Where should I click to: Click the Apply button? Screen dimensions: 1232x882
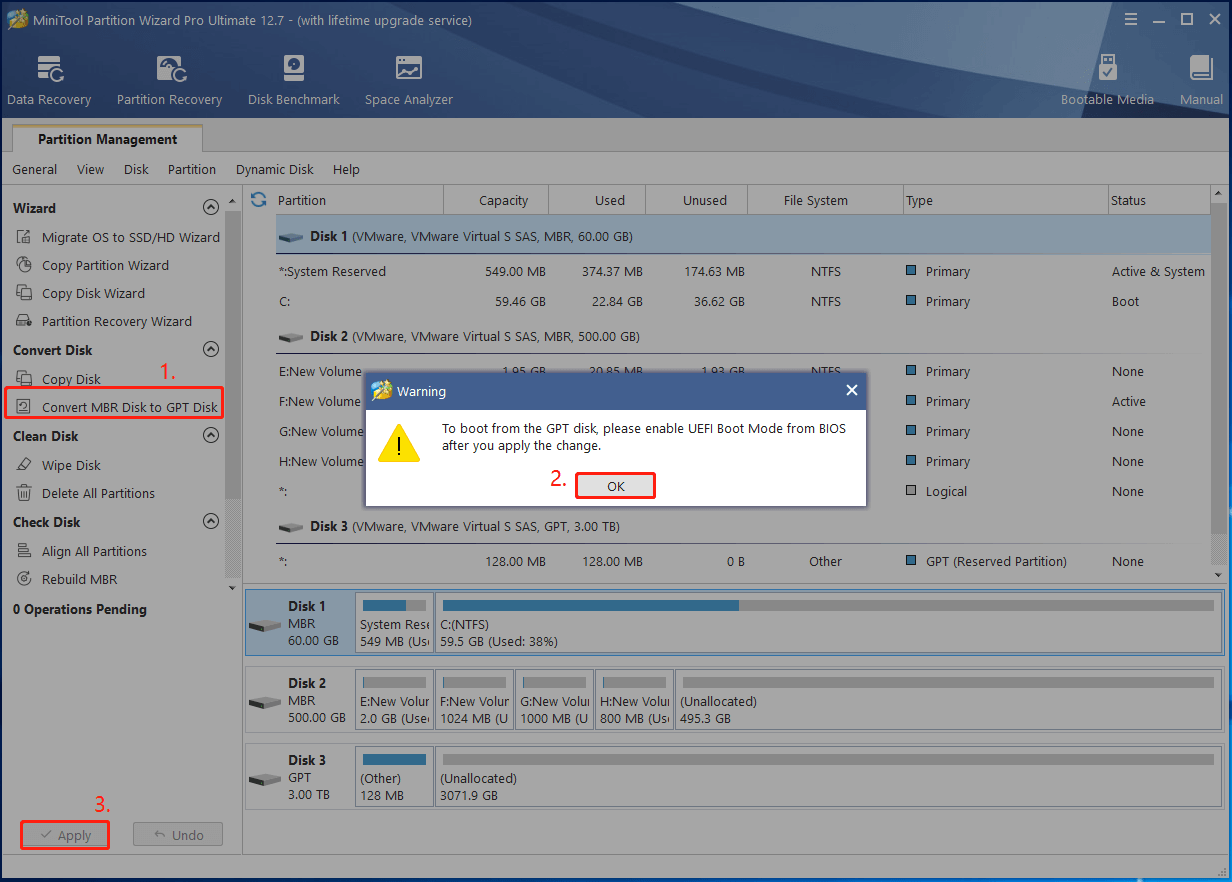[x=65, y=835]
